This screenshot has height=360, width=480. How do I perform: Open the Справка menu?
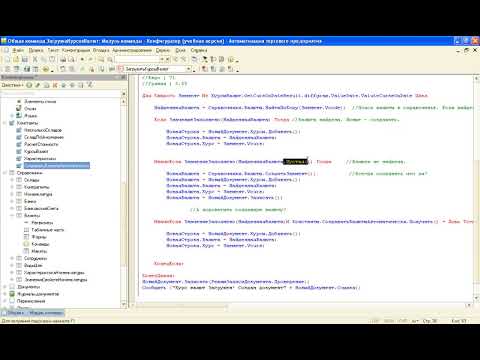tap(199, 50)
